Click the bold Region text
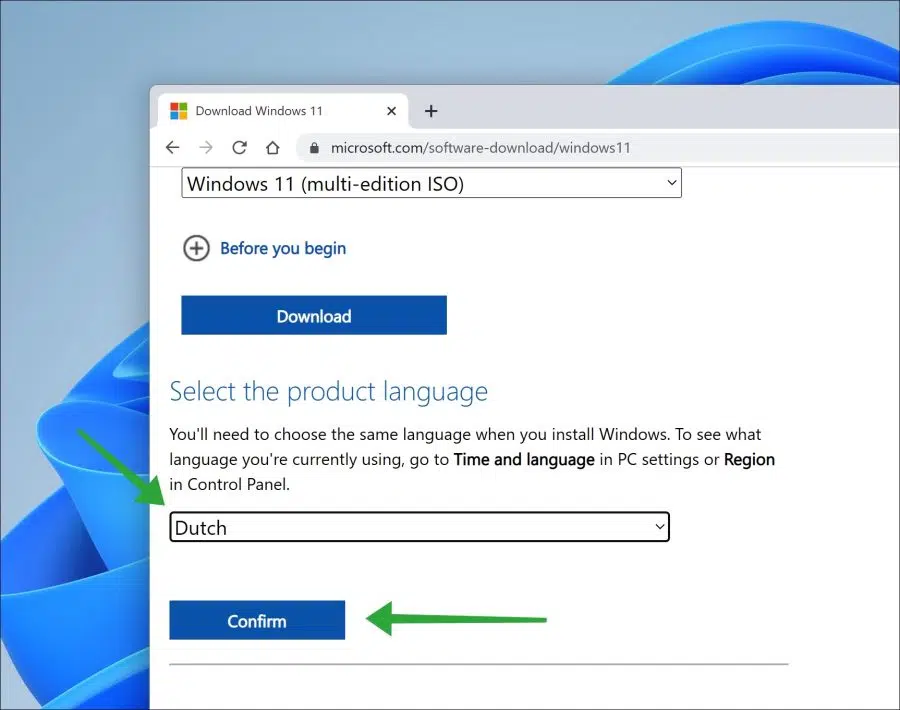The image size is (900, 710). click(749, 459)
